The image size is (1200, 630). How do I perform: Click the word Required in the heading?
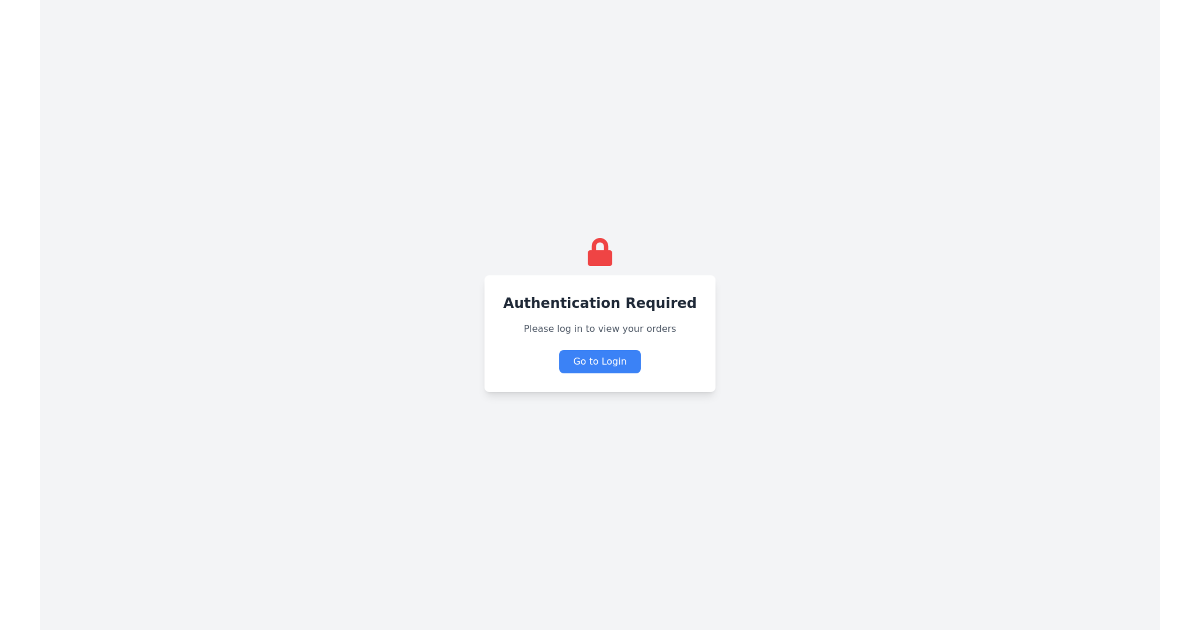(x=661, y=303)
